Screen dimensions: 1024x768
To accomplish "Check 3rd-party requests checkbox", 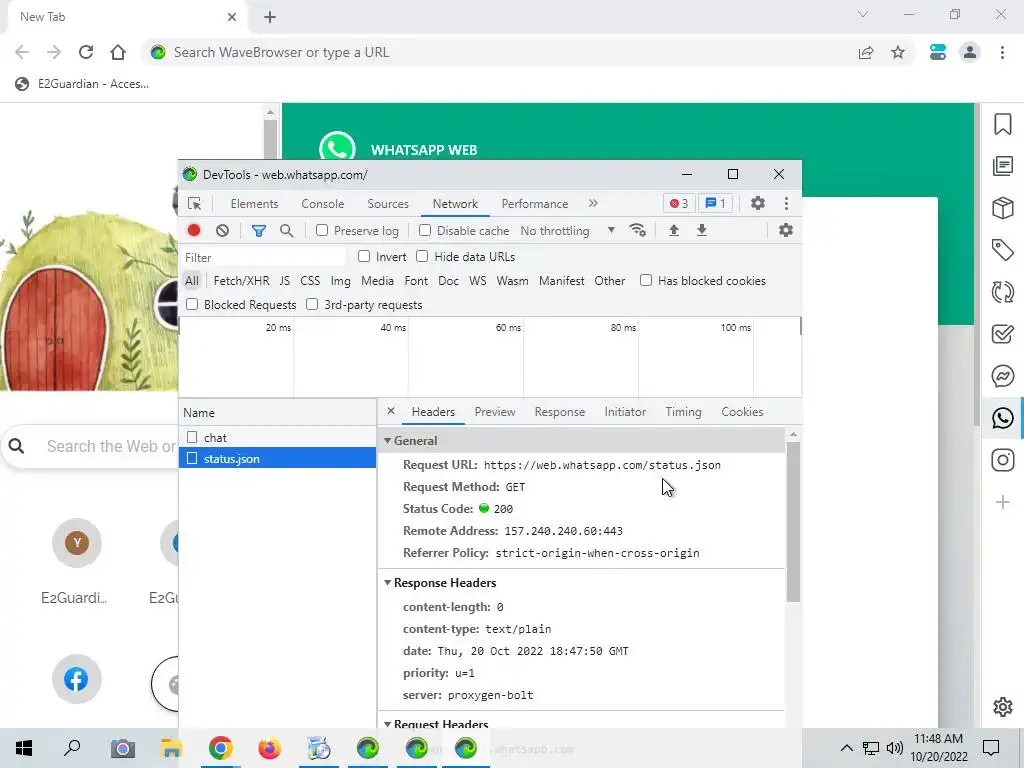I will tap(312, 304).
